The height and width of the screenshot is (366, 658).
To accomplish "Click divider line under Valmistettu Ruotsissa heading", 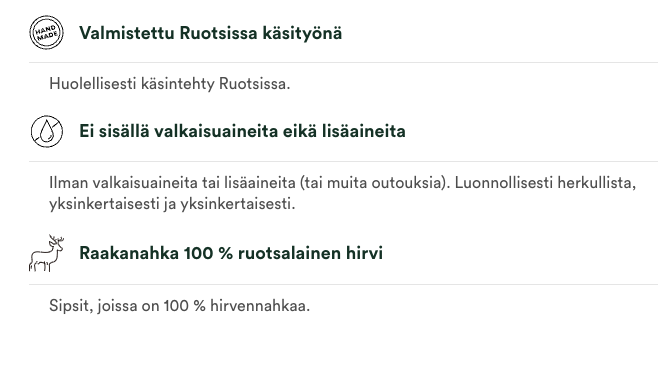I will click(x=343, y=63).
